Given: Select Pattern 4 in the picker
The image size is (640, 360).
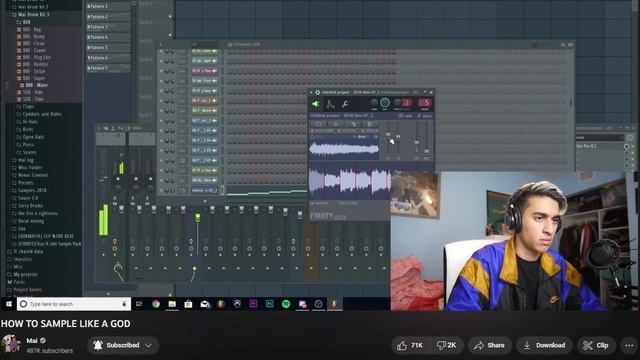Looking at the screenshot, I should (108, 37).
